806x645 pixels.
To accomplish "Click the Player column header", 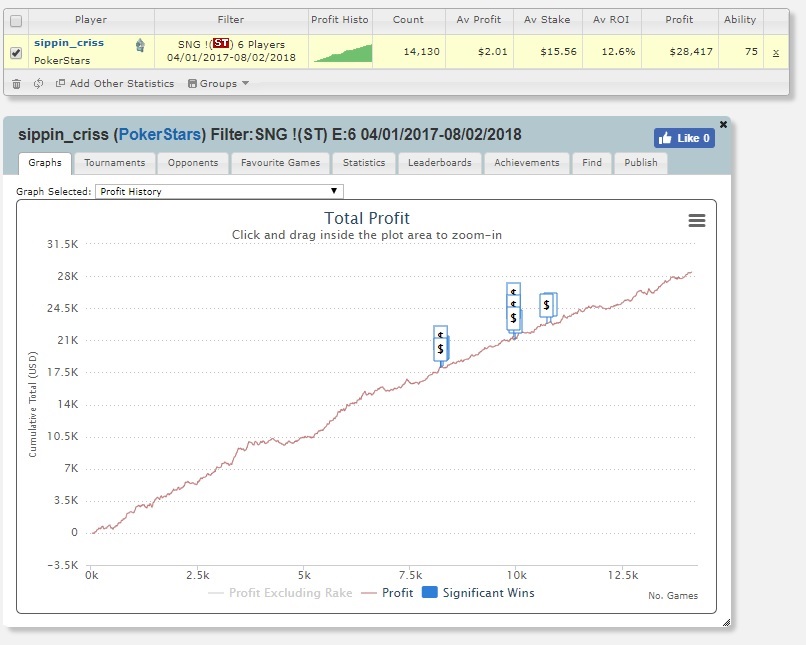I will (x=91, y=20).
